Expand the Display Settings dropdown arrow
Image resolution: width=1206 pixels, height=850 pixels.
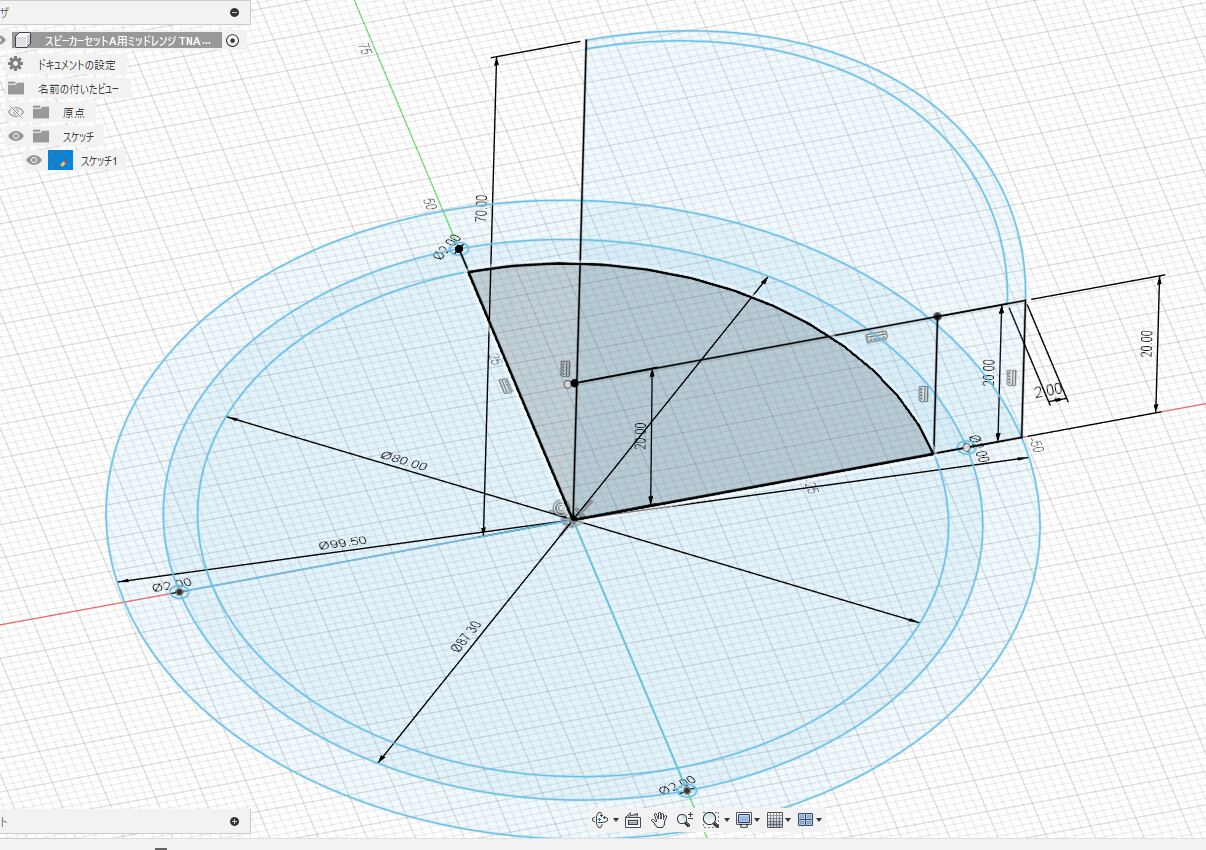coord(757,821)
